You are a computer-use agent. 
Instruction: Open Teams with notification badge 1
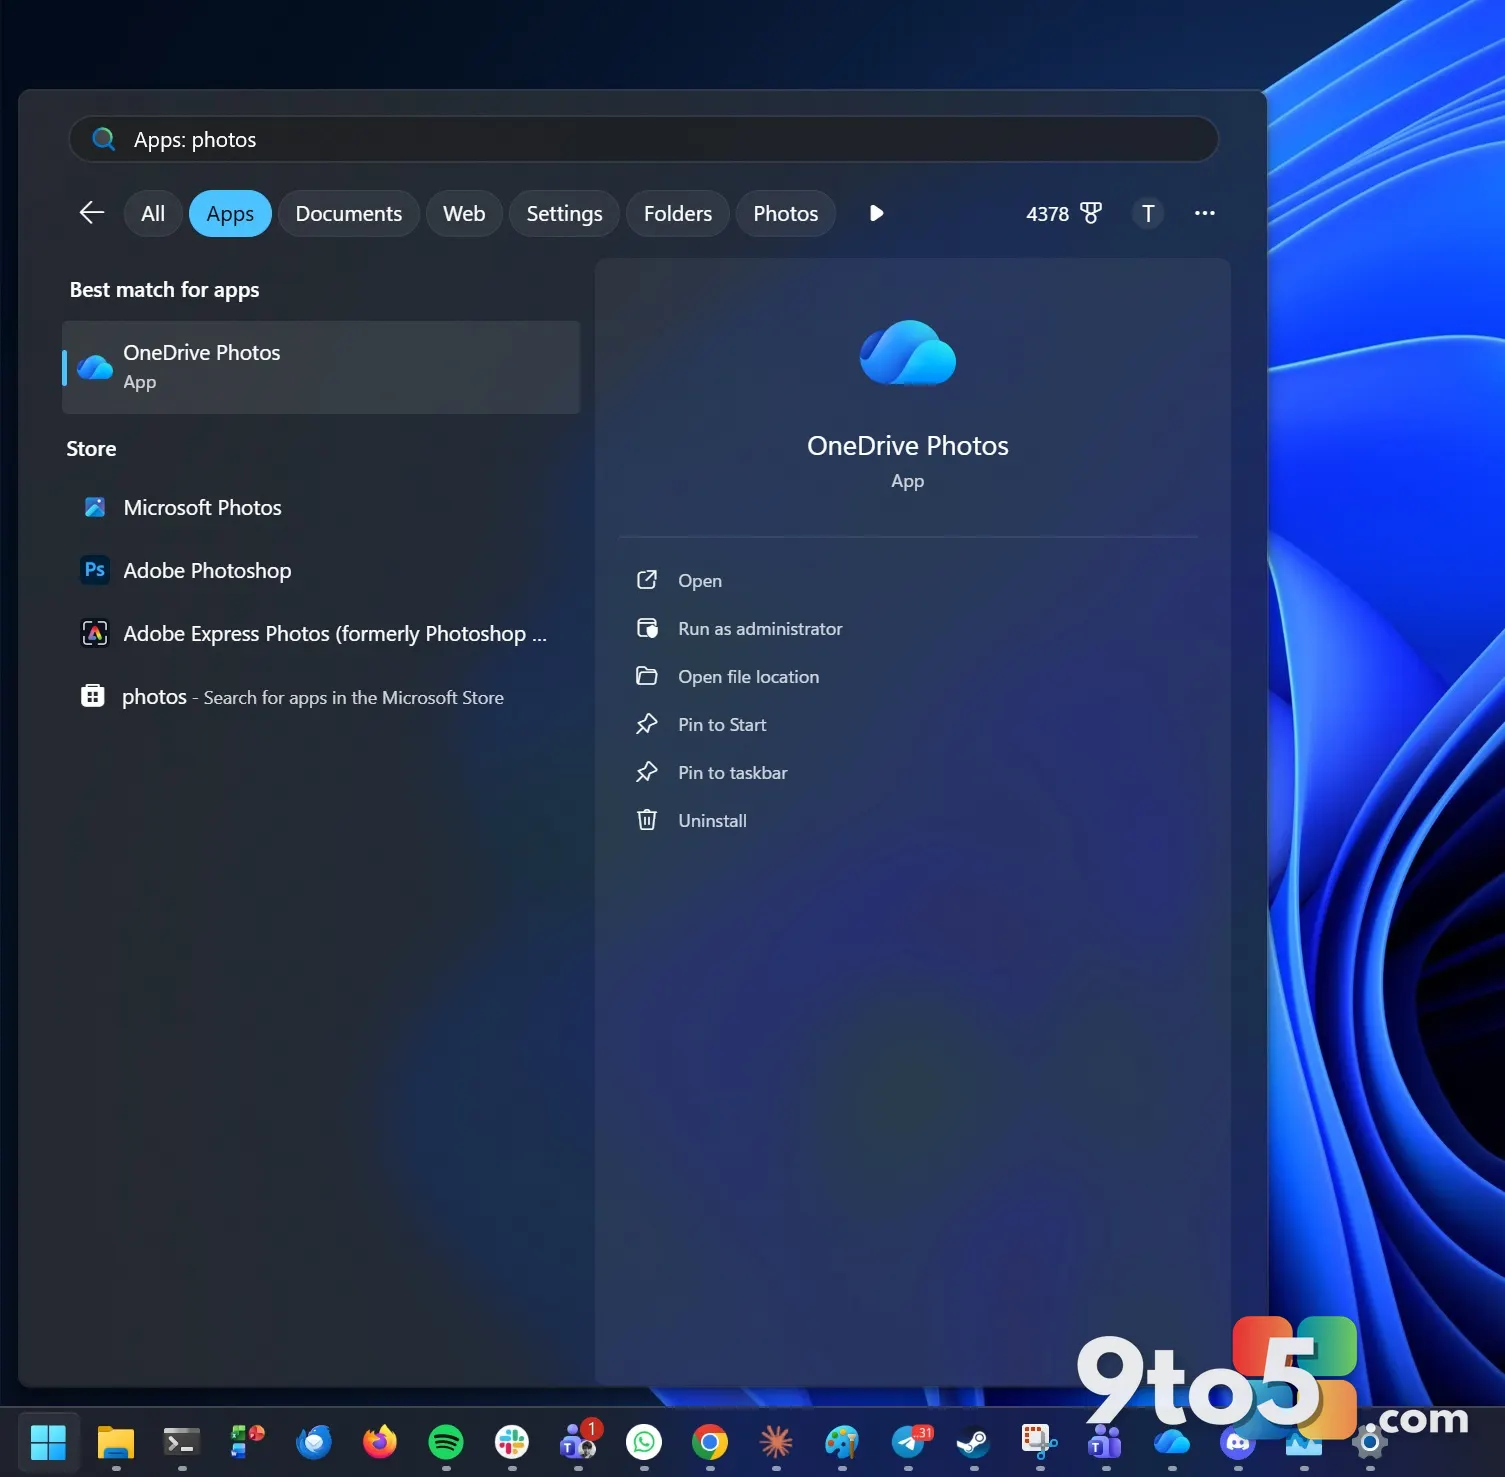click(580, 1440)
